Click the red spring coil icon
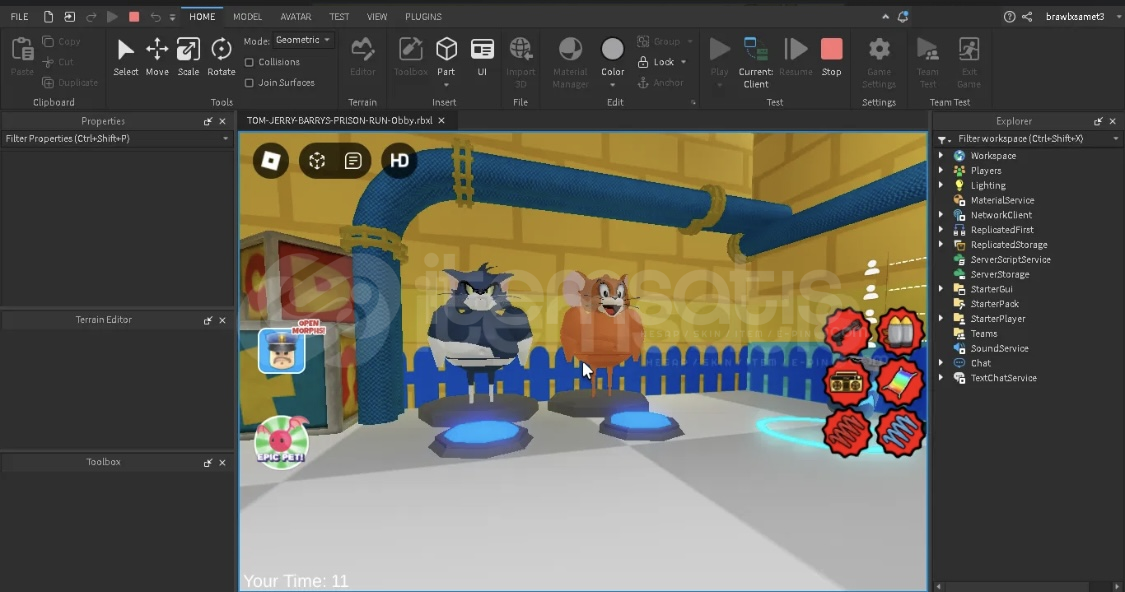The image size is (1125, 592). click(847, 433)
